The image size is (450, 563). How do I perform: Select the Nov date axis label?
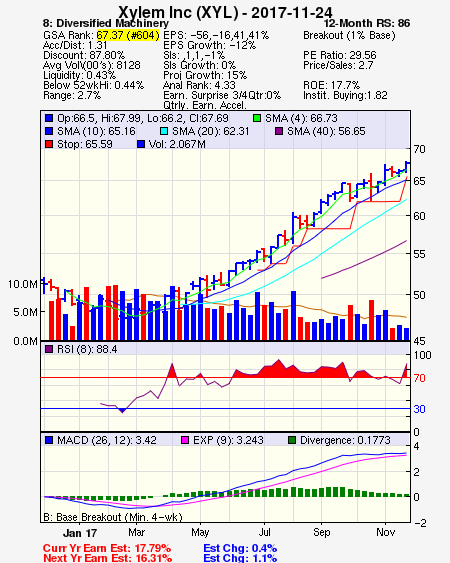click(386, 532)
